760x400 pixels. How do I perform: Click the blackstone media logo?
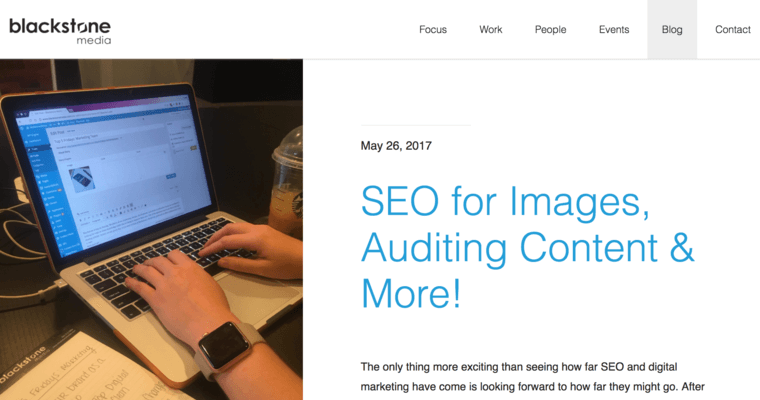click(x=60, y=31)
